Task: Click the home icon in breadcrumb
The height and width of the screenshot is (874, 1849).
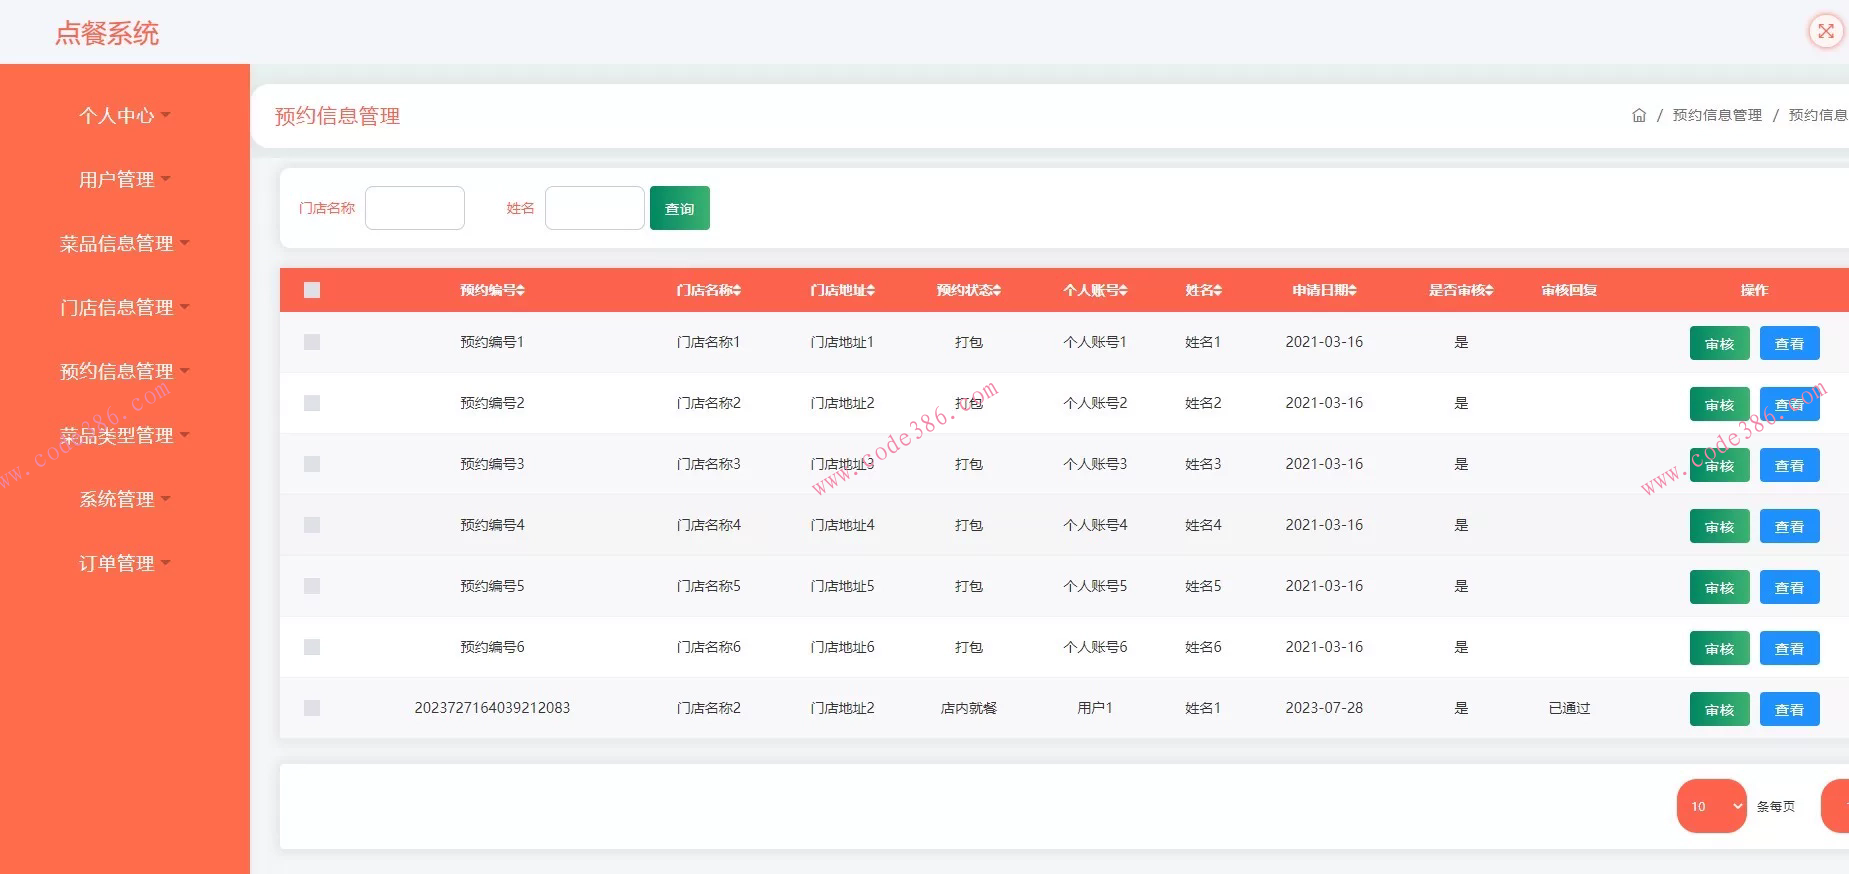Action: pyautogui.click(x=1638, y=116)
